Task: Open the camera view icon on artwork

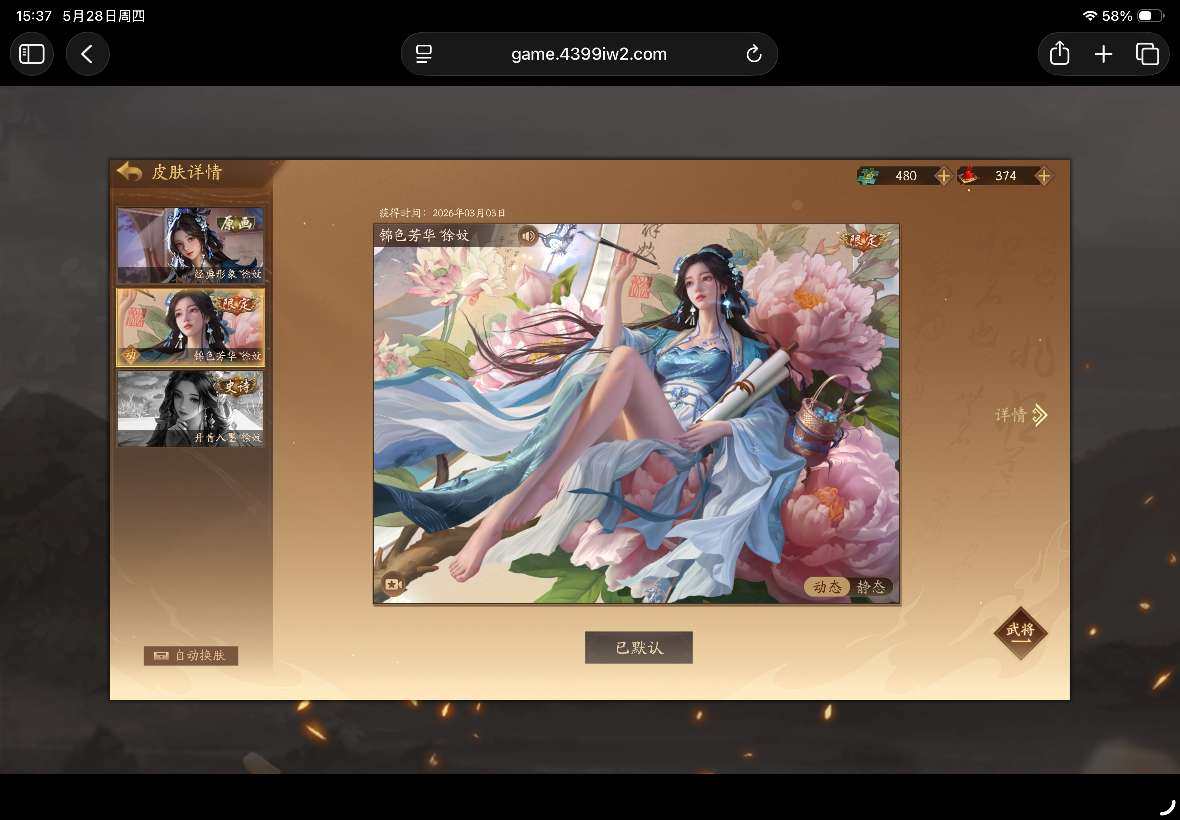Action: pyautogui.click(x=394, y=585)
